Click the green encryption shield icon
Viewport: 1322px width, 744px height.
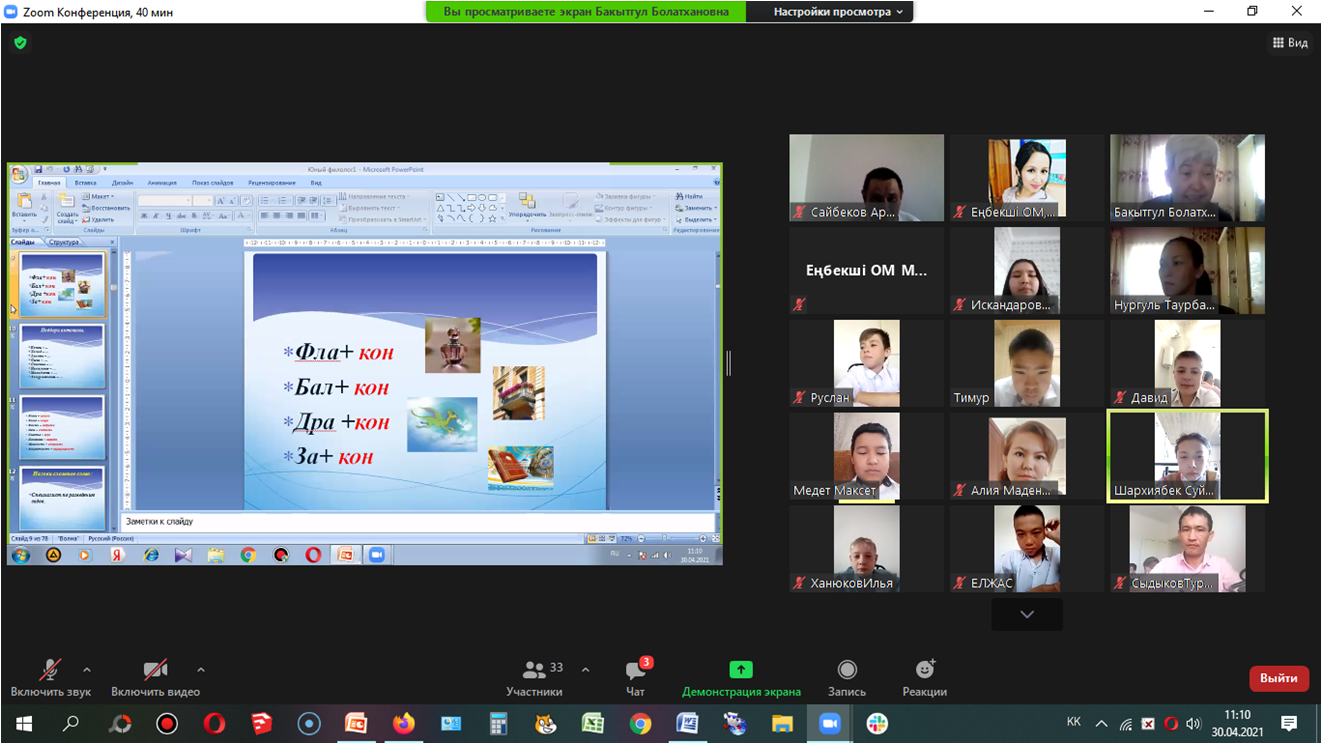tap(20, 43)
